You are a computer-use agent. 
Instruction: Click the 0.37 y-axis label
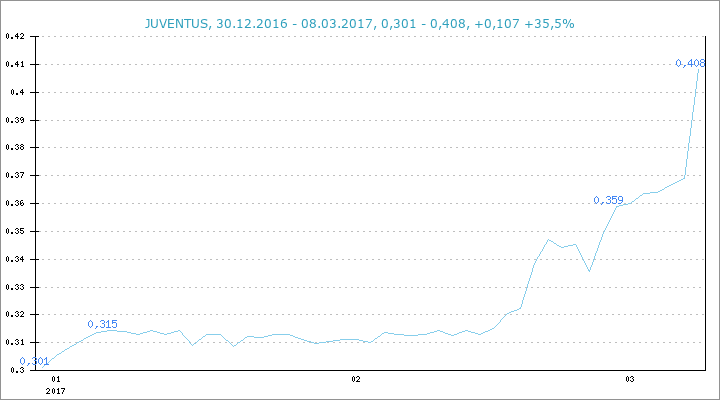click(x=15, y=175)
